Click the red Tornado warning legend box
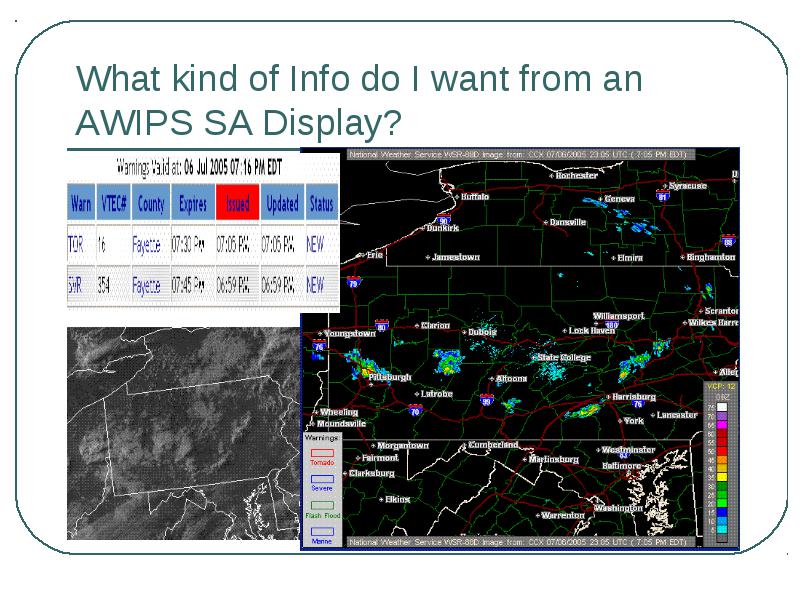The image size is (800, 600). [x=322, y=453]
